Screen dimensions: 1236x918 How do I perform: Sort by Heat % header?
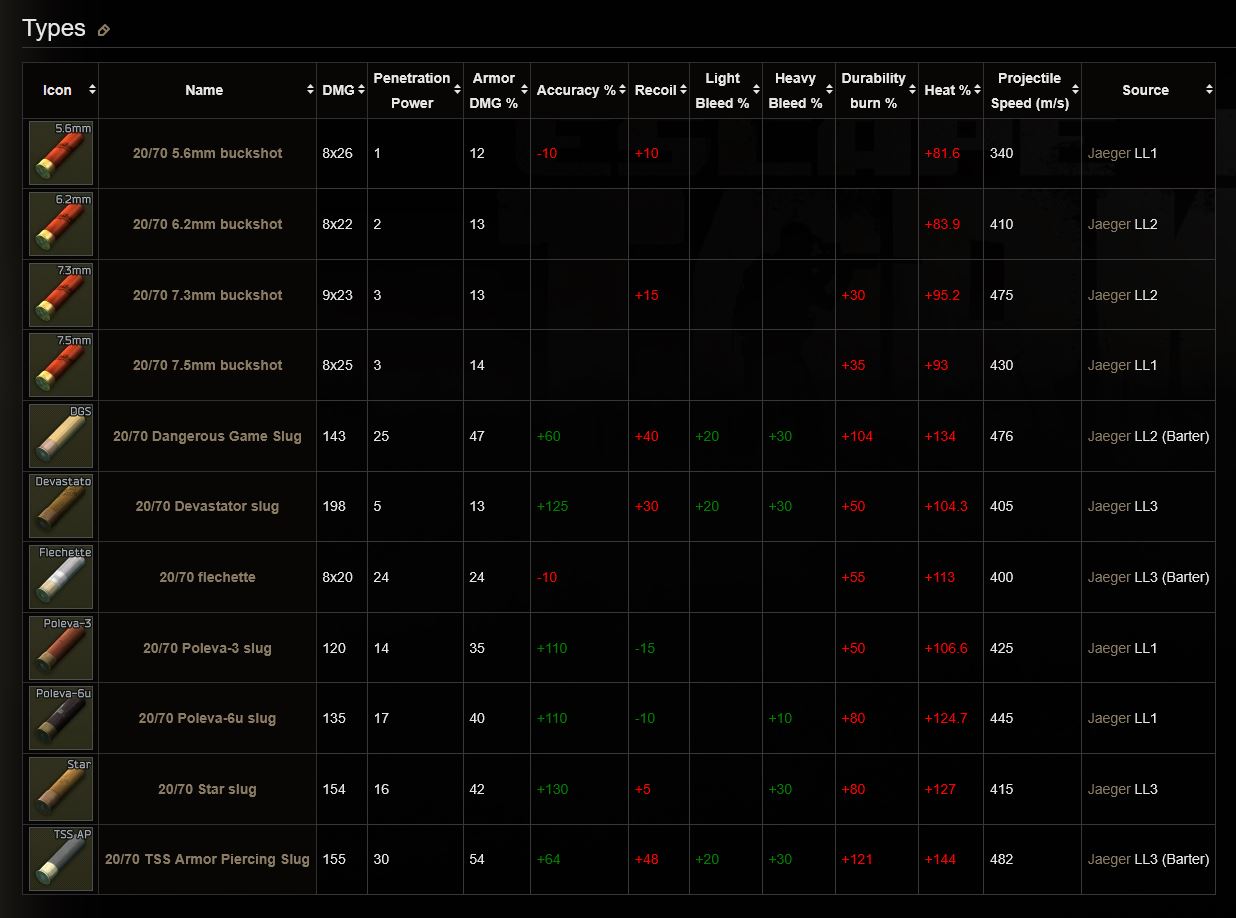pyautogui.click(x=951, y=90)
